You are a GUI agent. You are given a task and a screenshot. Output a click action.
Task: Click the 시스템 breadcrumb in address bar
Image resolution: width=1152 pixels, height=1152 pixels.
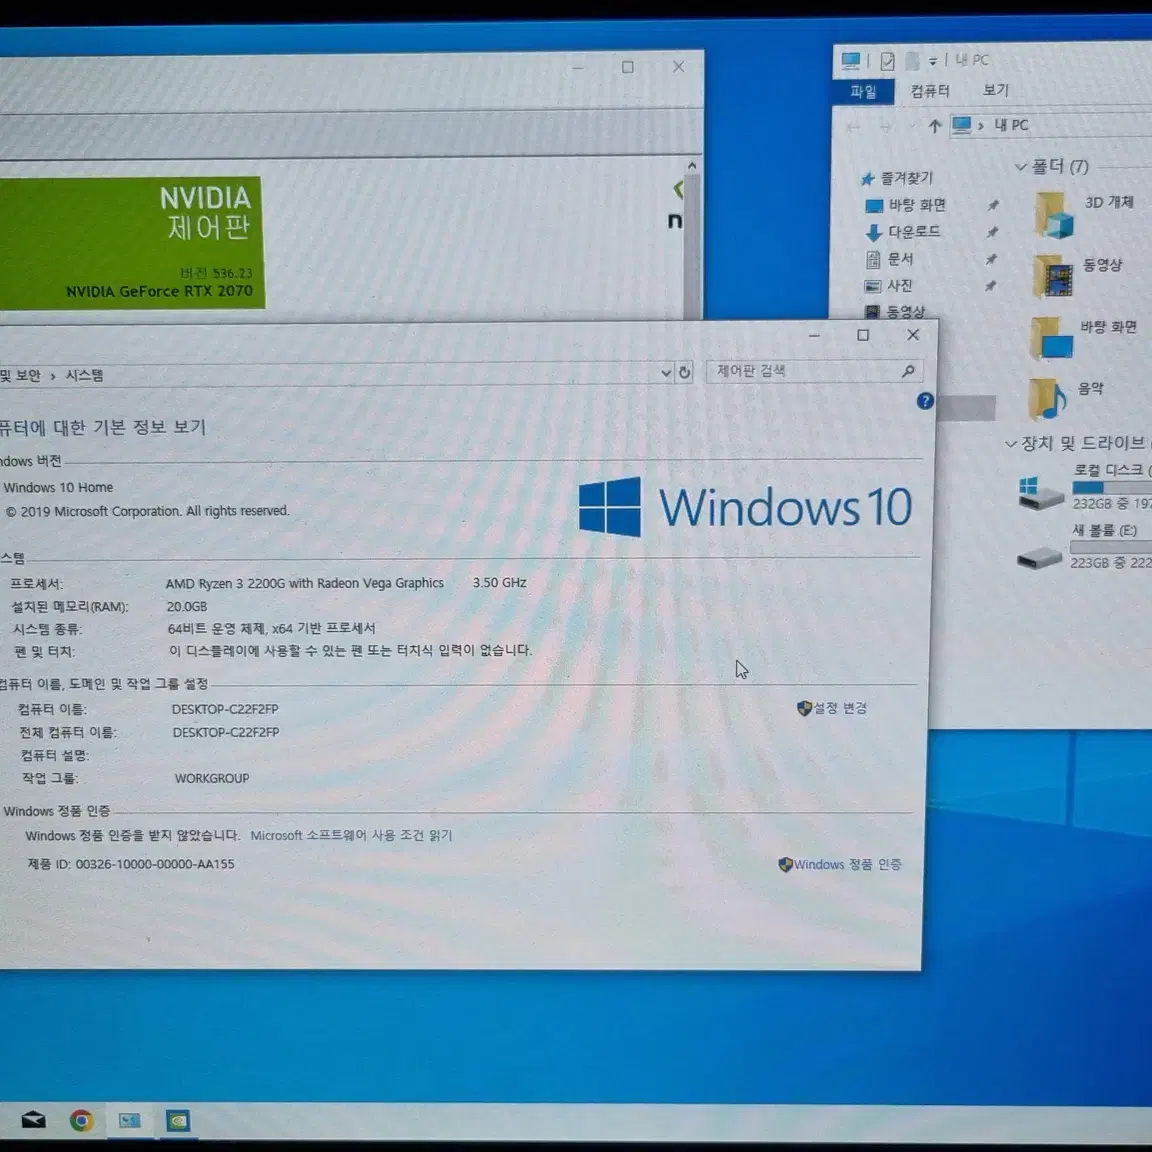84,375
